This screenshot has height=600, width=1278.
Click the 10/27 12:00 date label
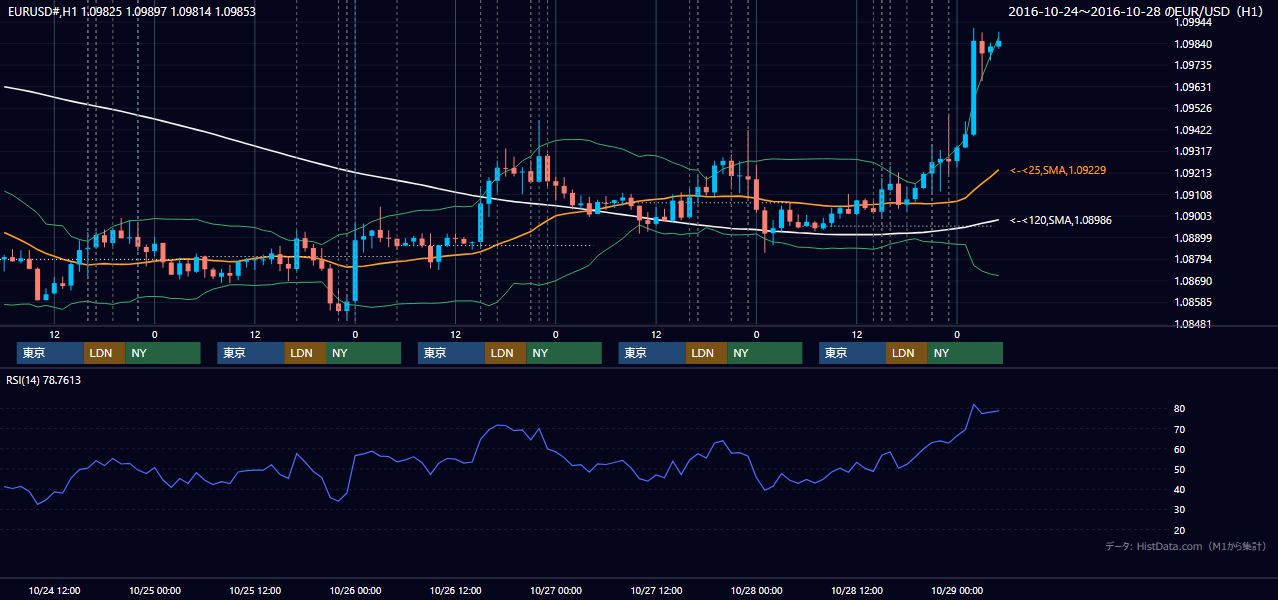tap(656, 590)
